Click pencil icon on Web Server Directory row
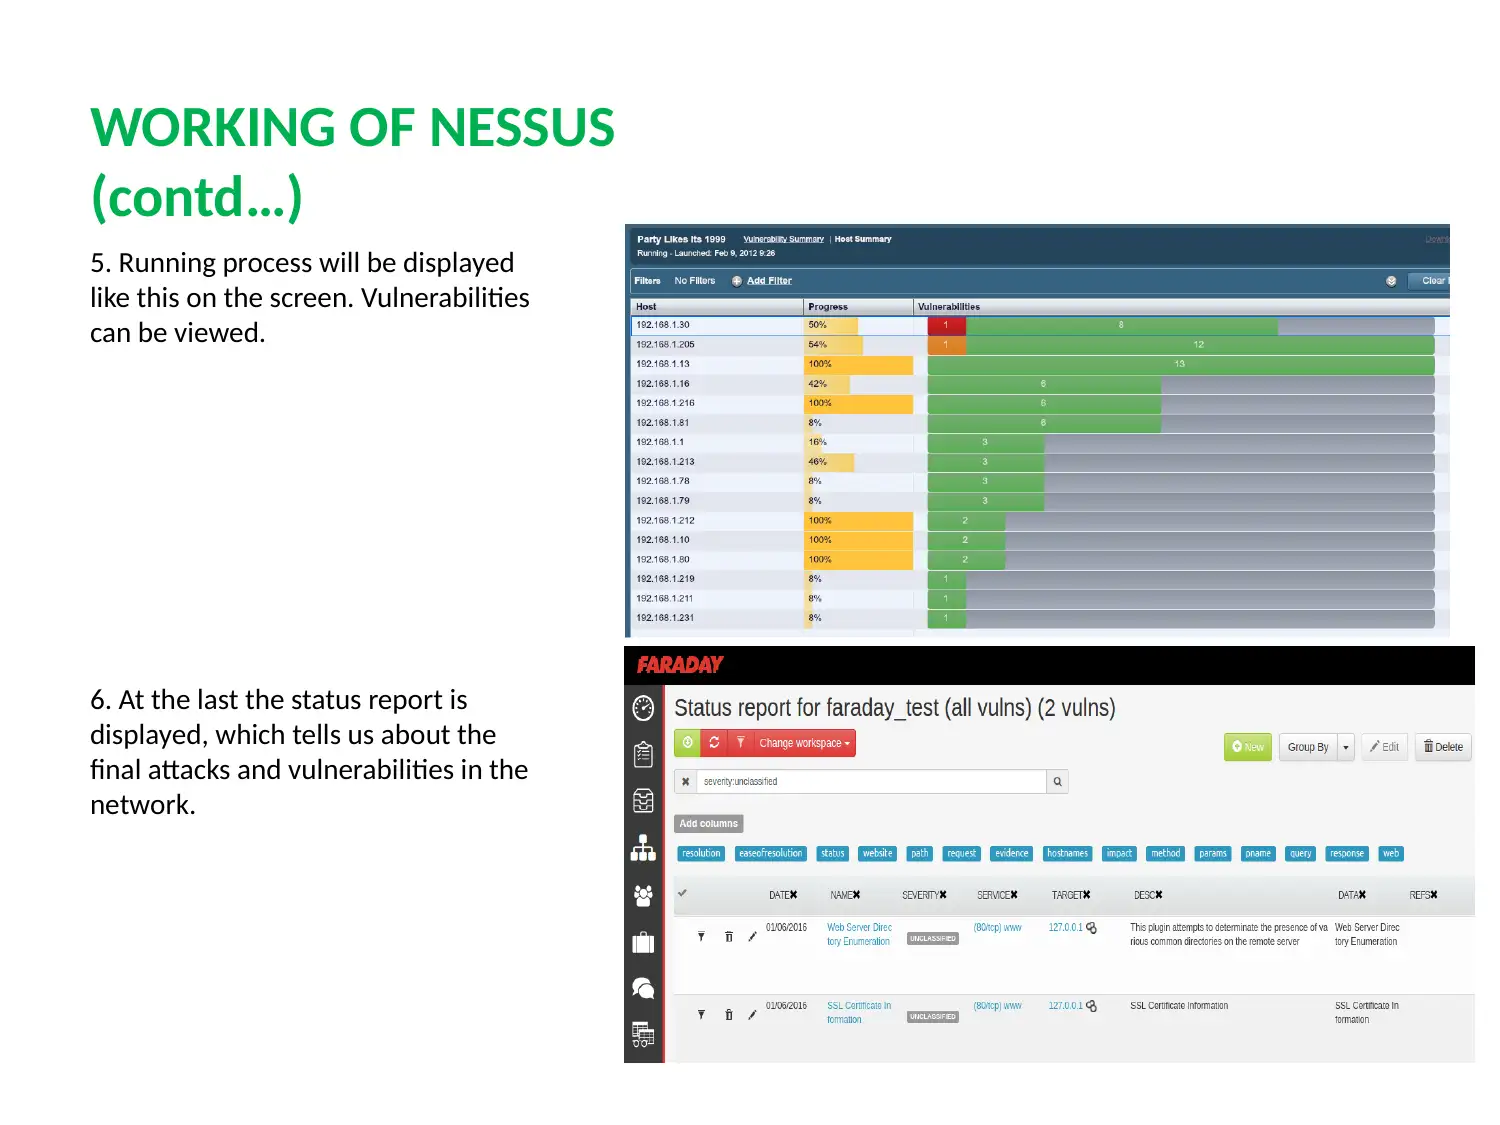 pos(752,937)
